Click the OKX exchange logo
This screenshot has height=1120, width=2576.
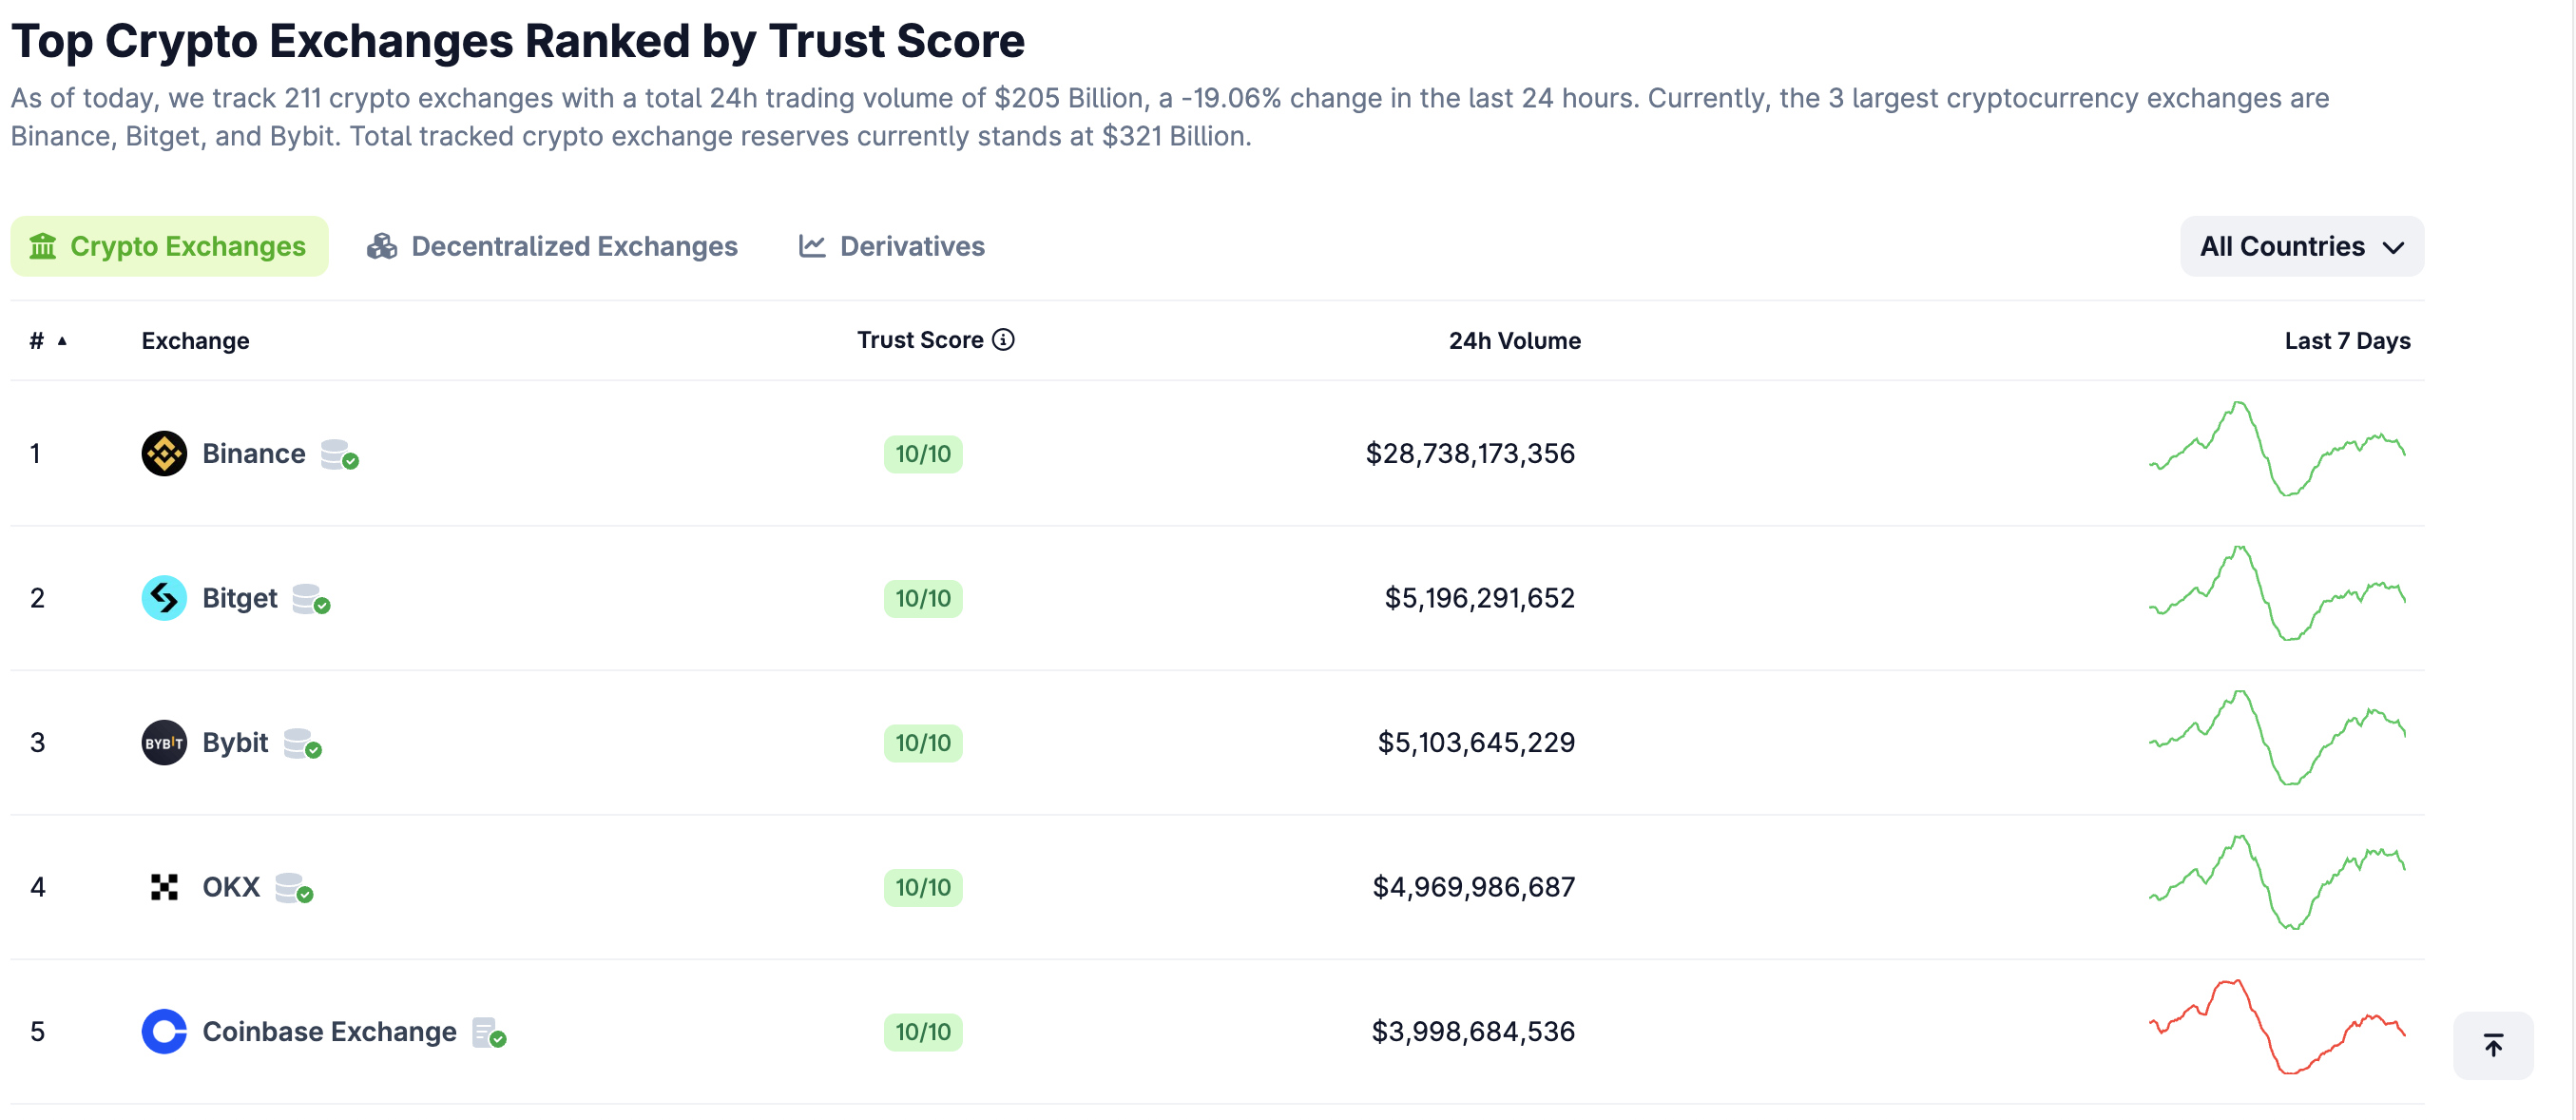click(x=164, y=887)
